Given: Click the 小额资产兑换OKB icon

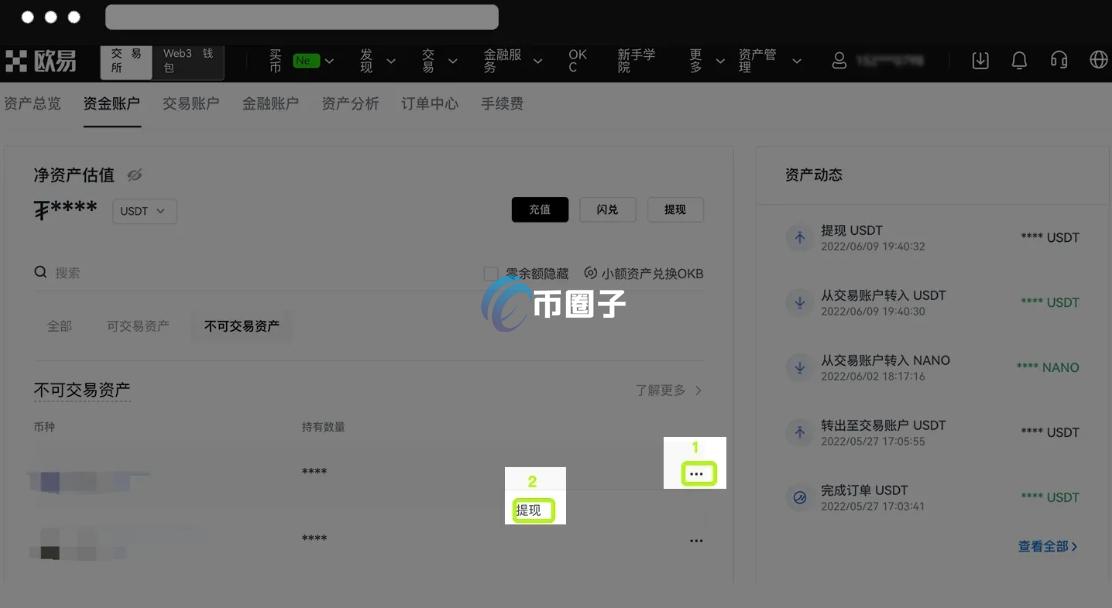Looking at the screenshot, I should point(593,273).
